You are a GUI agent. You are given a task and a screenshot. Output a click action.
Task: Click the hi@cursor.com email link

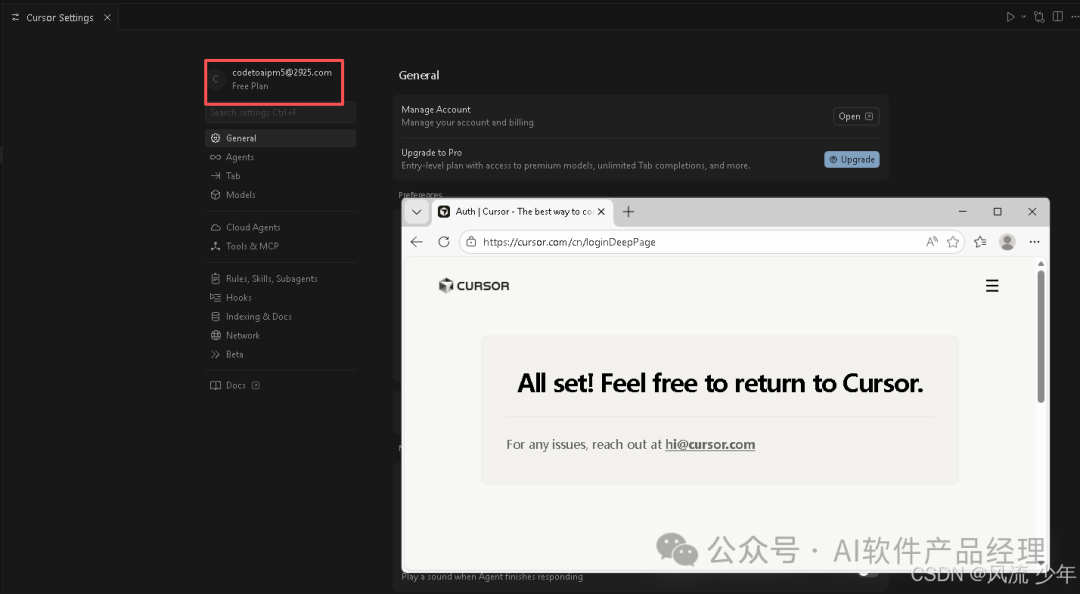(x=710, y=444)
